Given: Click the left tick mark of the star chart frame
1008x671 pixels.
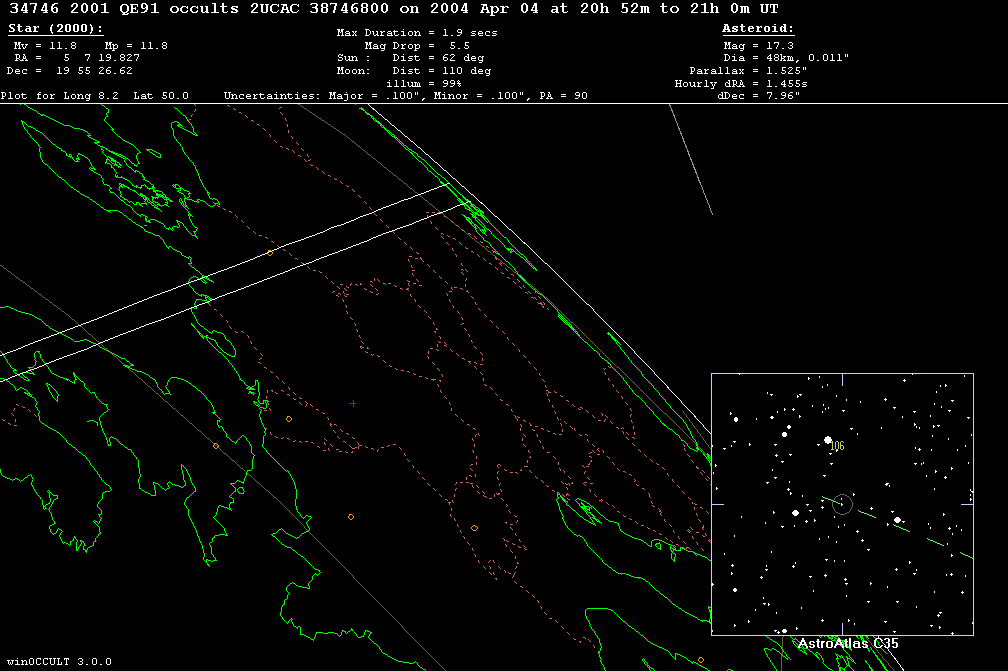Looking at the screenshot, I should tap(716, 504).
